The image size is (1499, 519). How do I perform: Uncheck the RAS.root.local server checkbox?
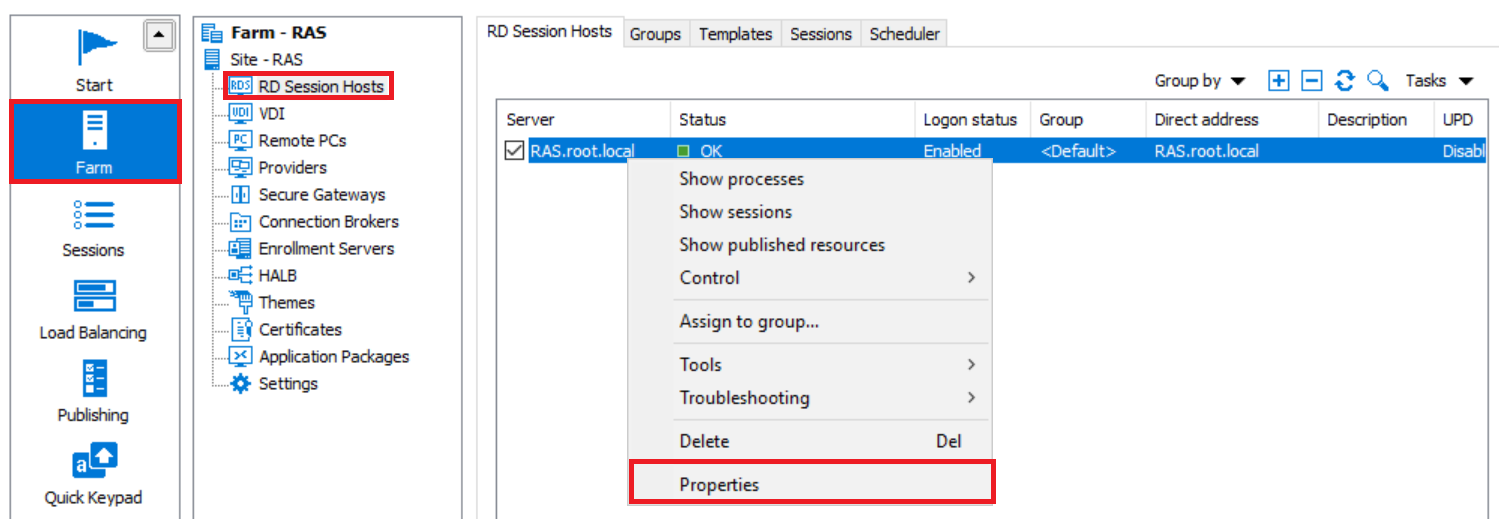coord(515,151)
